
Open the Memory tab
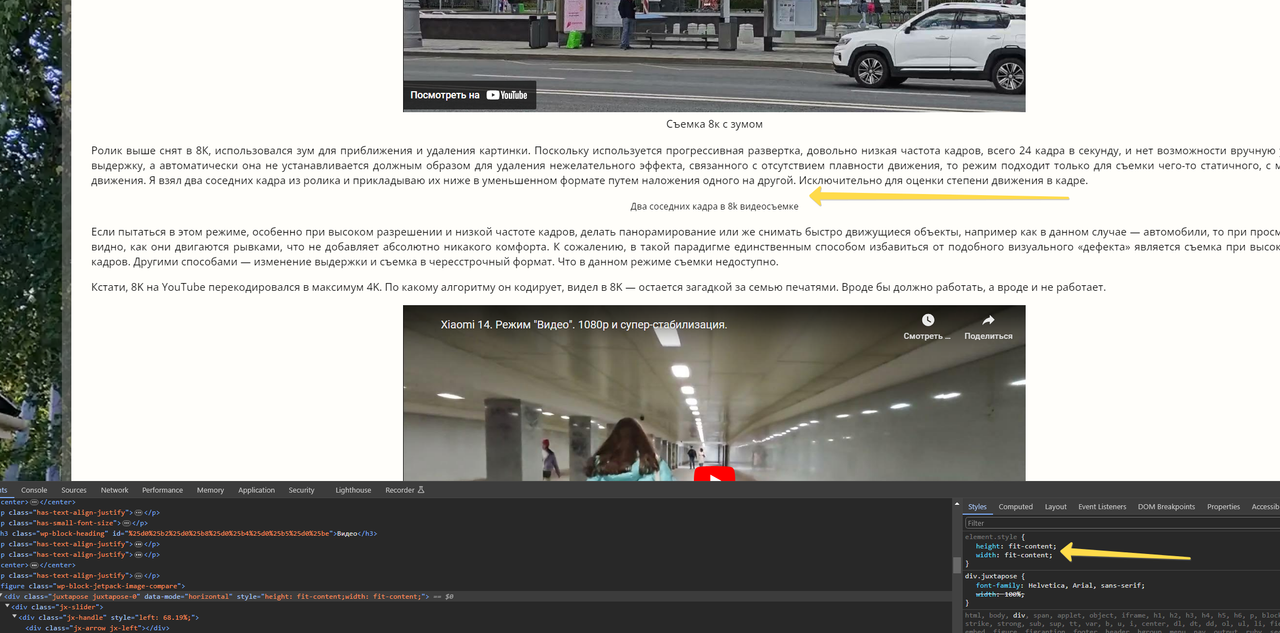click(210, 490)
